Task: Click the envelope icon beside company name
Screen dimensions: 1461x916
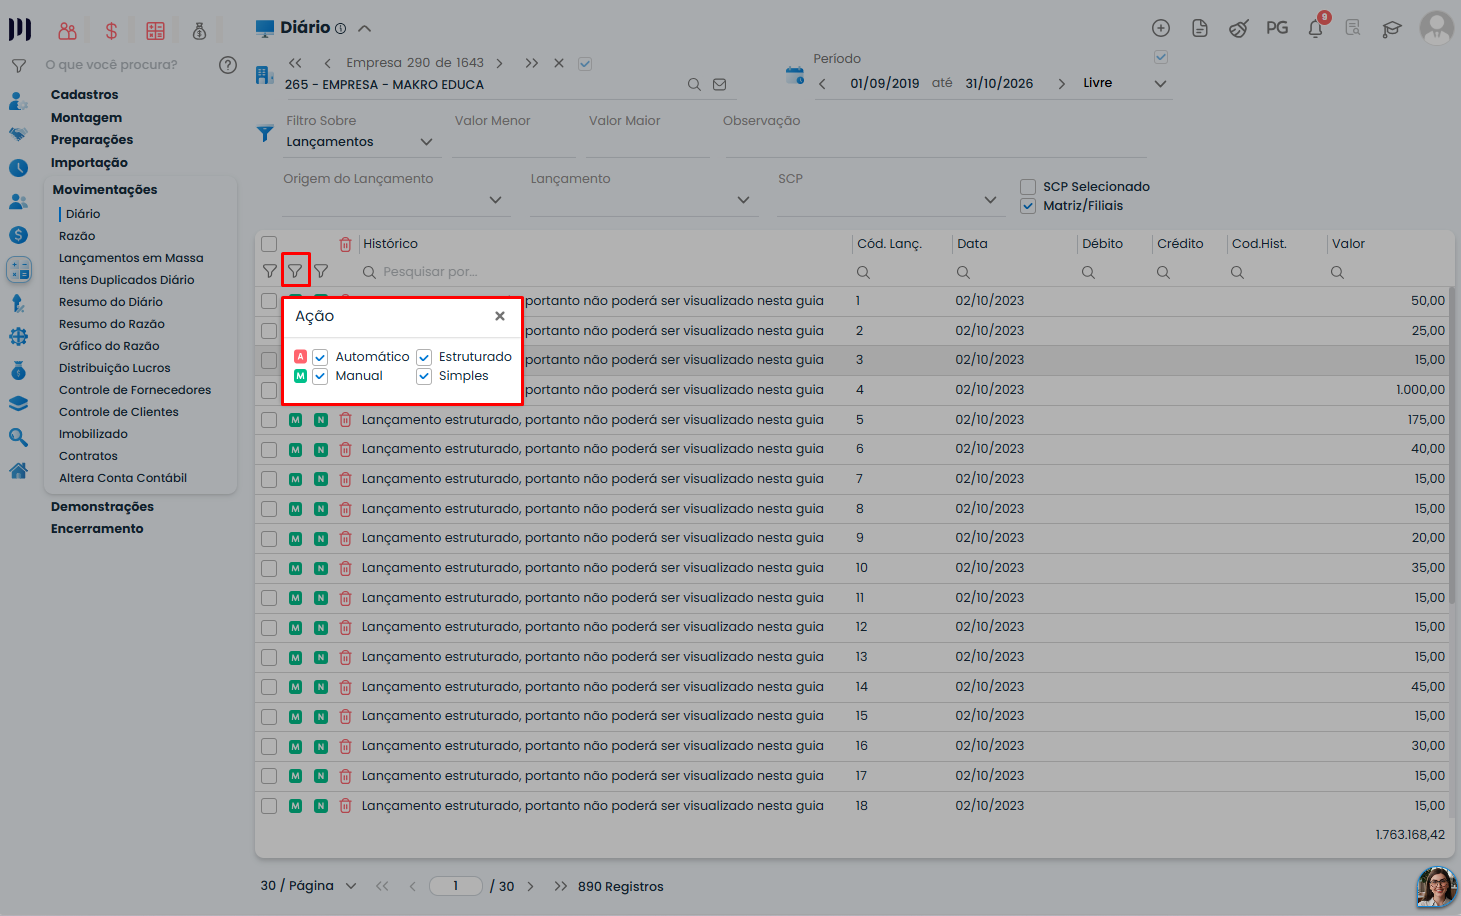Action: click(719, 85)
